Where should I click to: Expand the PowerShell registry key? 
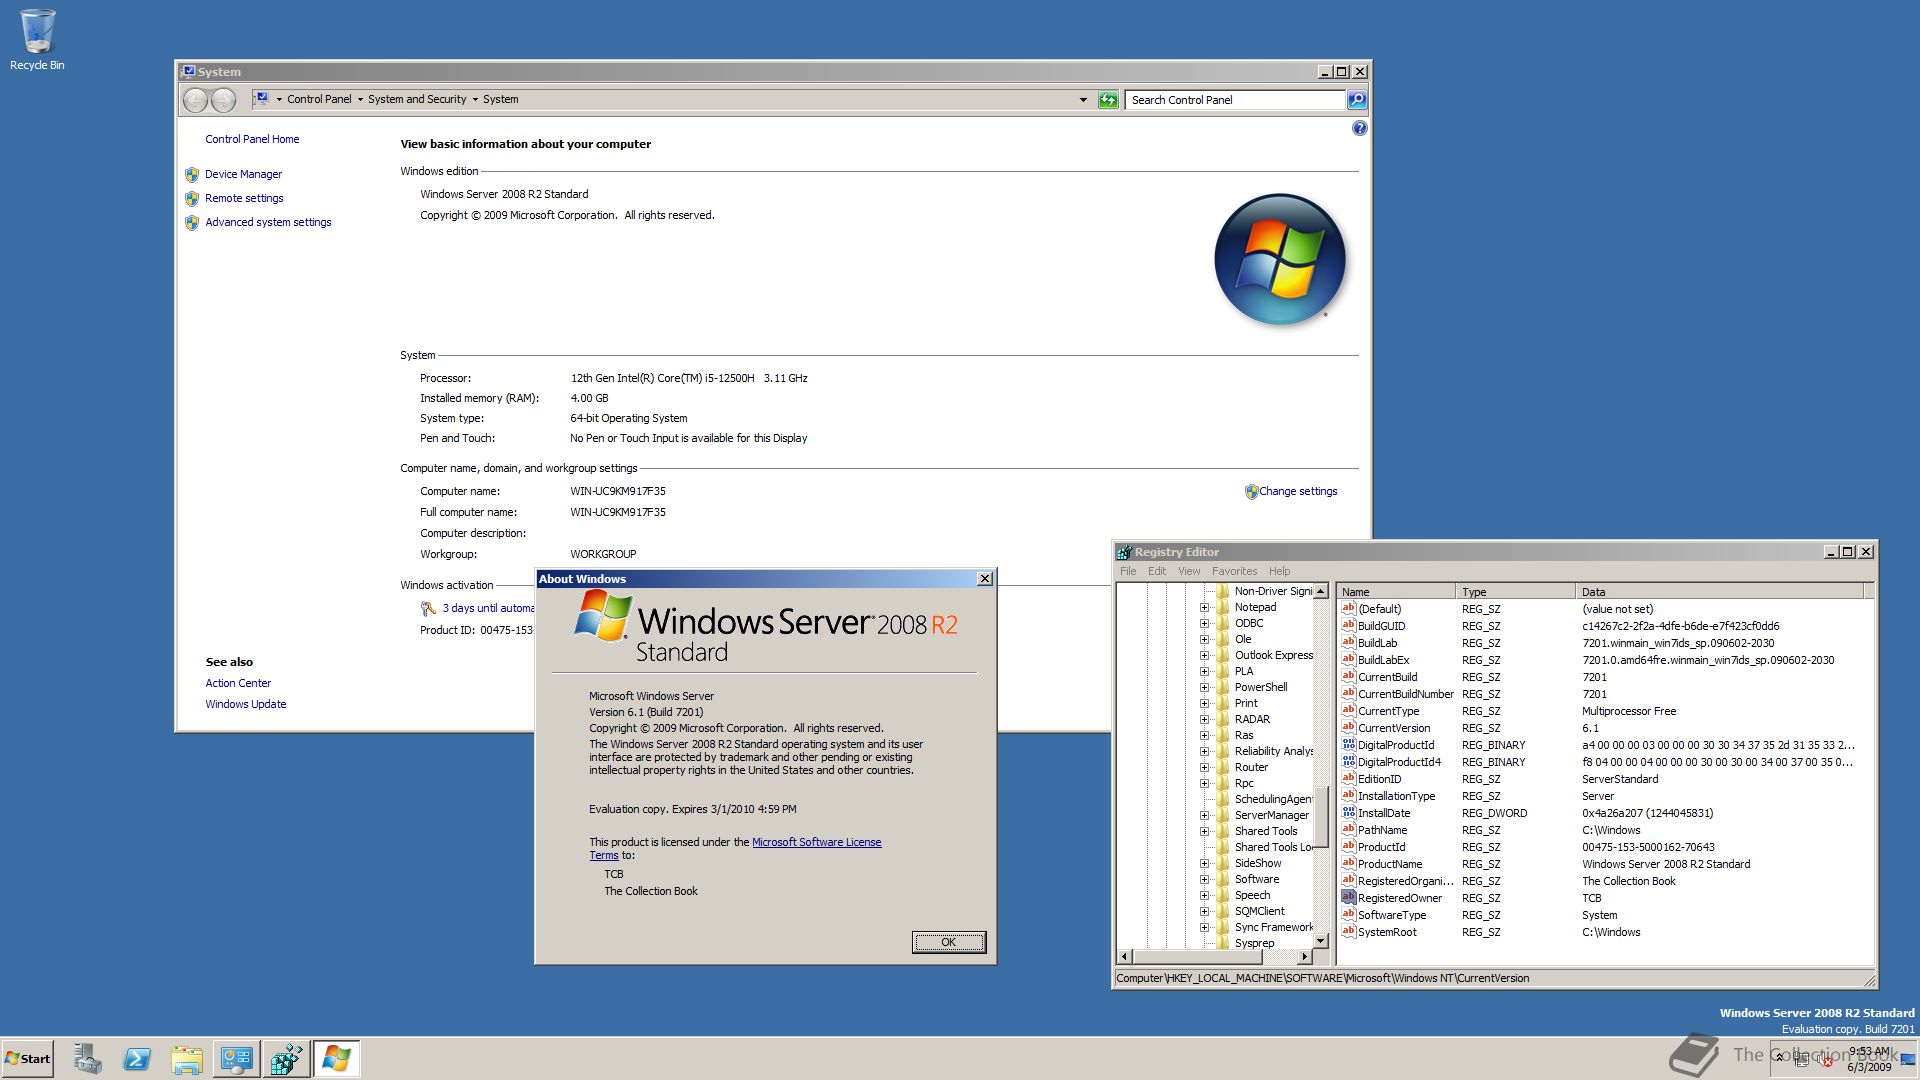pos(1204,687)
